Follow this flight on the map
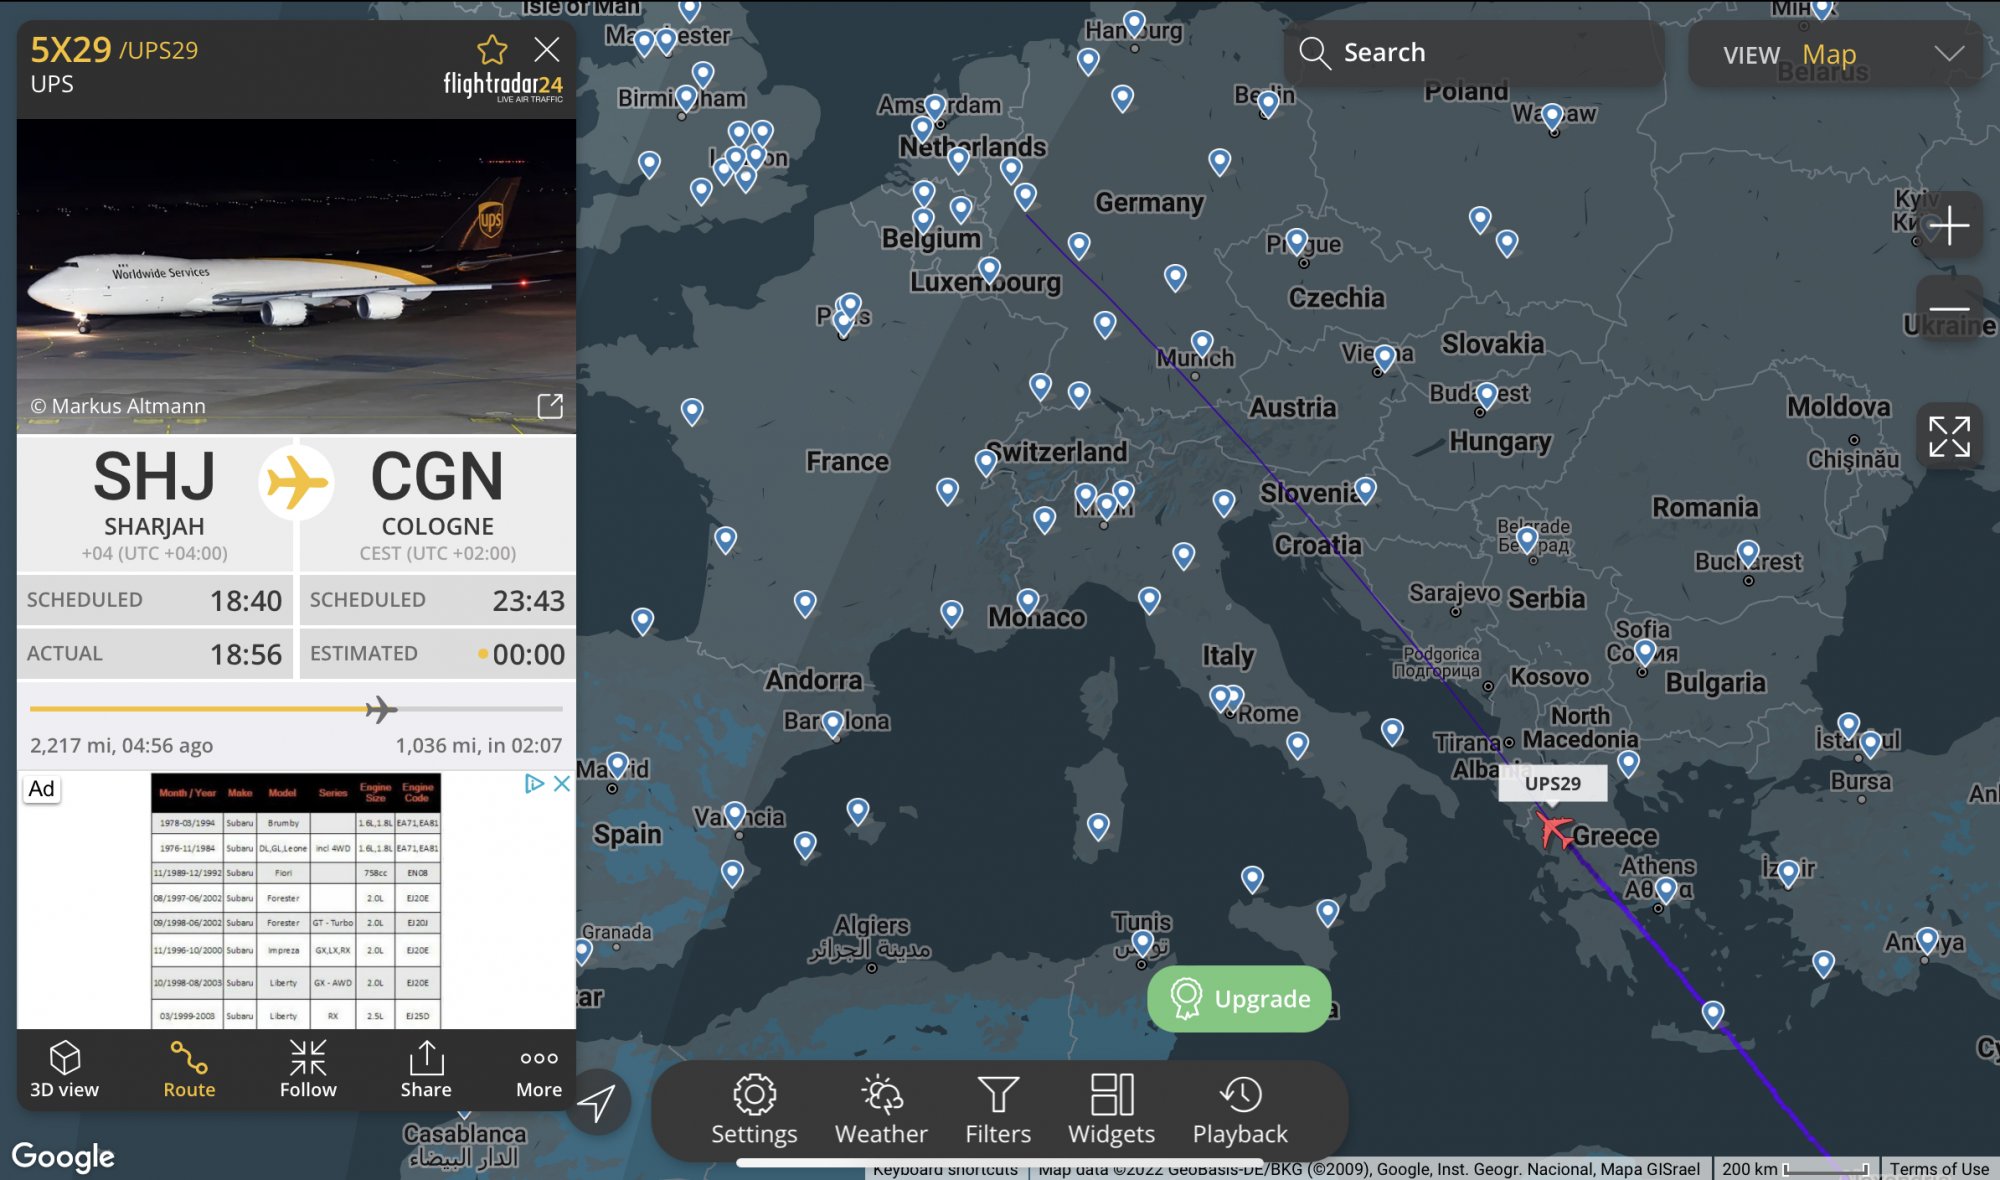 (x=308, y=1069)
